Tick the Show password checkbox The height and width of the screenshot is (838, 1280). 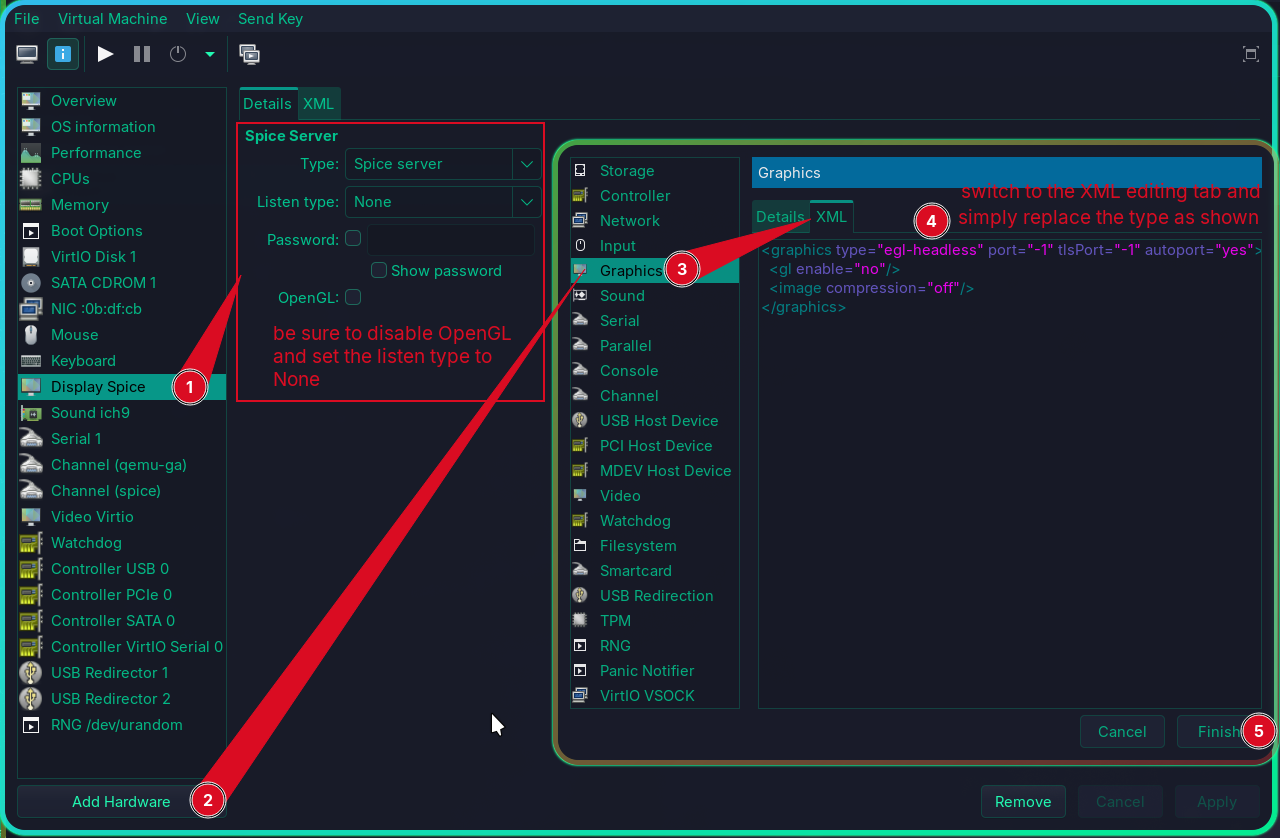379,270
